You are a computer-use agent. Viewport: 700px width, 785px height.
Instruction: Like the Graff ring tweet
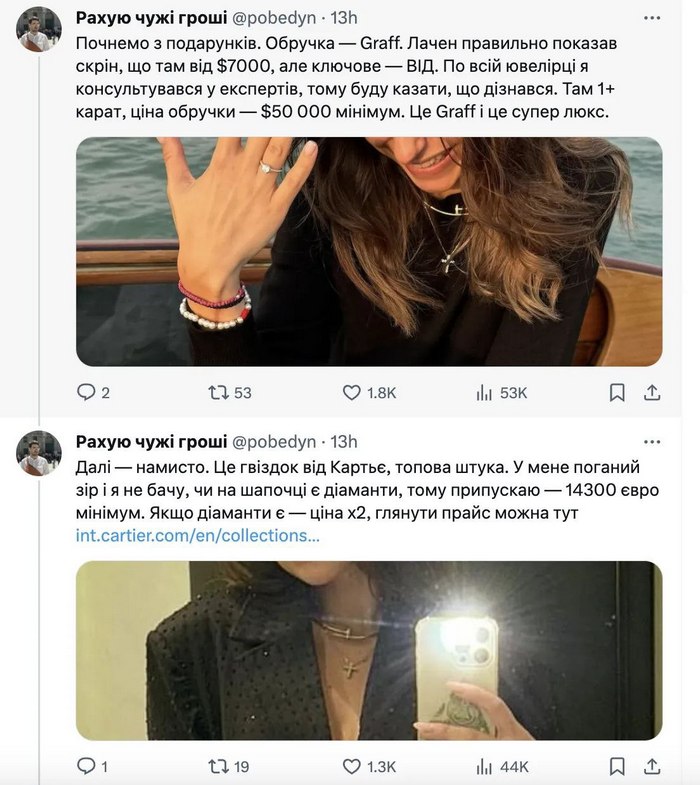(x=352, y=393)
